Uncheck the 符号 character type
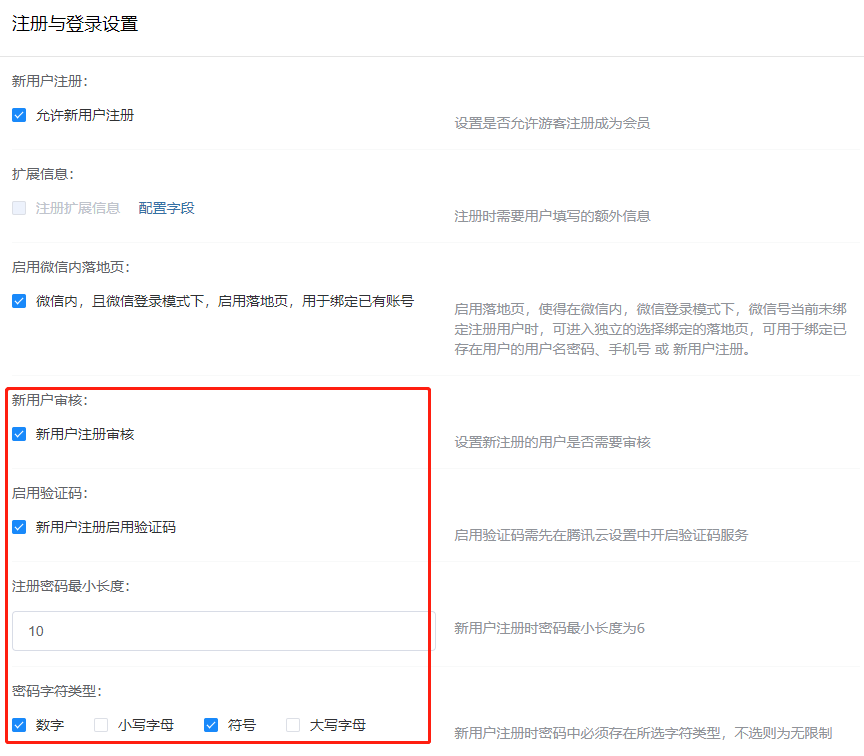864x756 pixels. tap(211, 725)
